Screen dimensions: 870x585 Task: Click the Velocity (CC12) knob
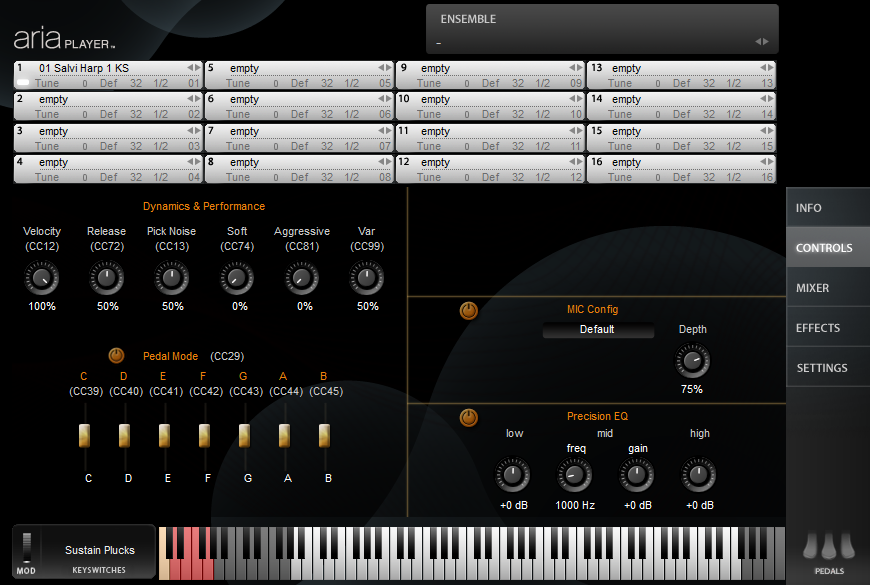pyautogui.click(x=42, y=278)
